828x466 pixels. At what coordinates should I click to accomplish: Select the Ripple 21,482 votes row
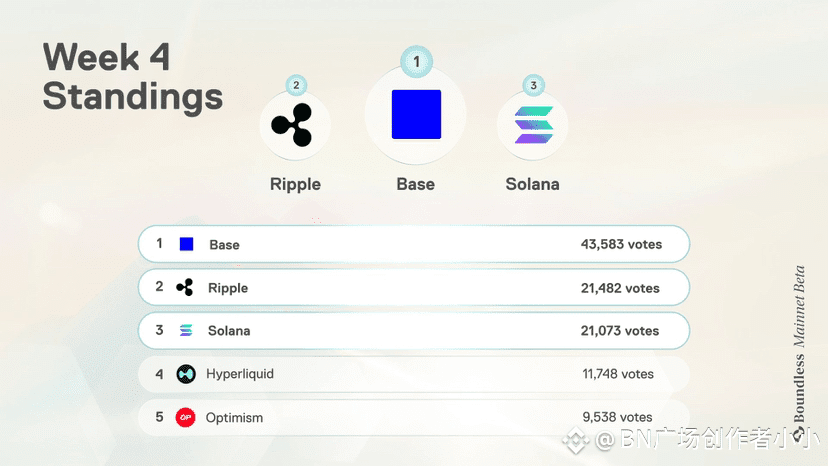[x=414, y=287]
